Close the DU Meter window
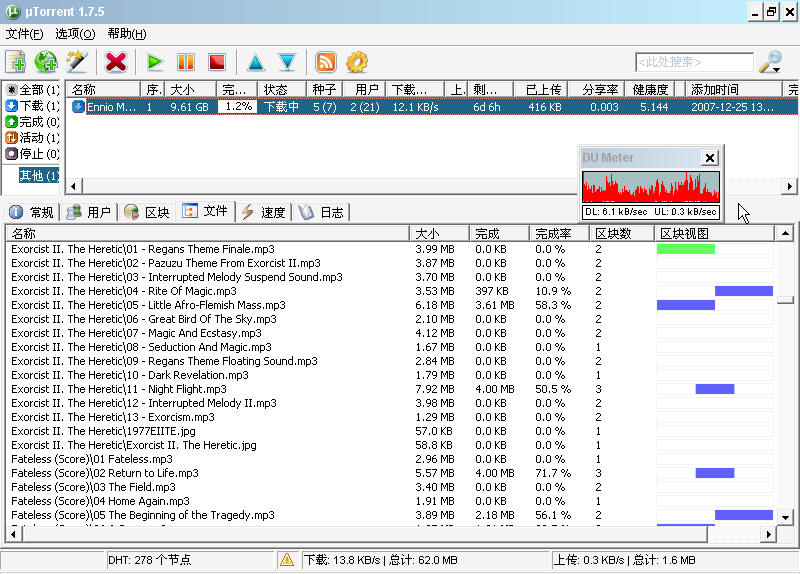800x574 pixels. (x=709, y=158)
